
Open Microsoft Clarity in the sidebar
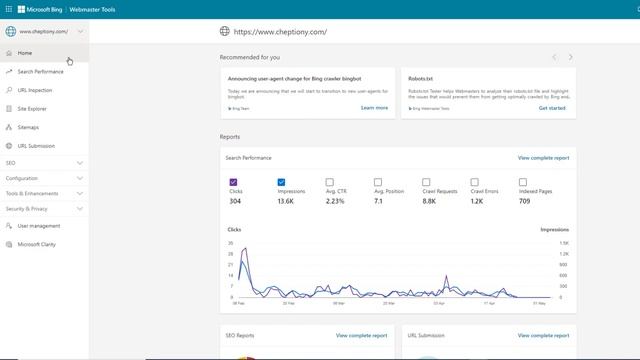44,244
